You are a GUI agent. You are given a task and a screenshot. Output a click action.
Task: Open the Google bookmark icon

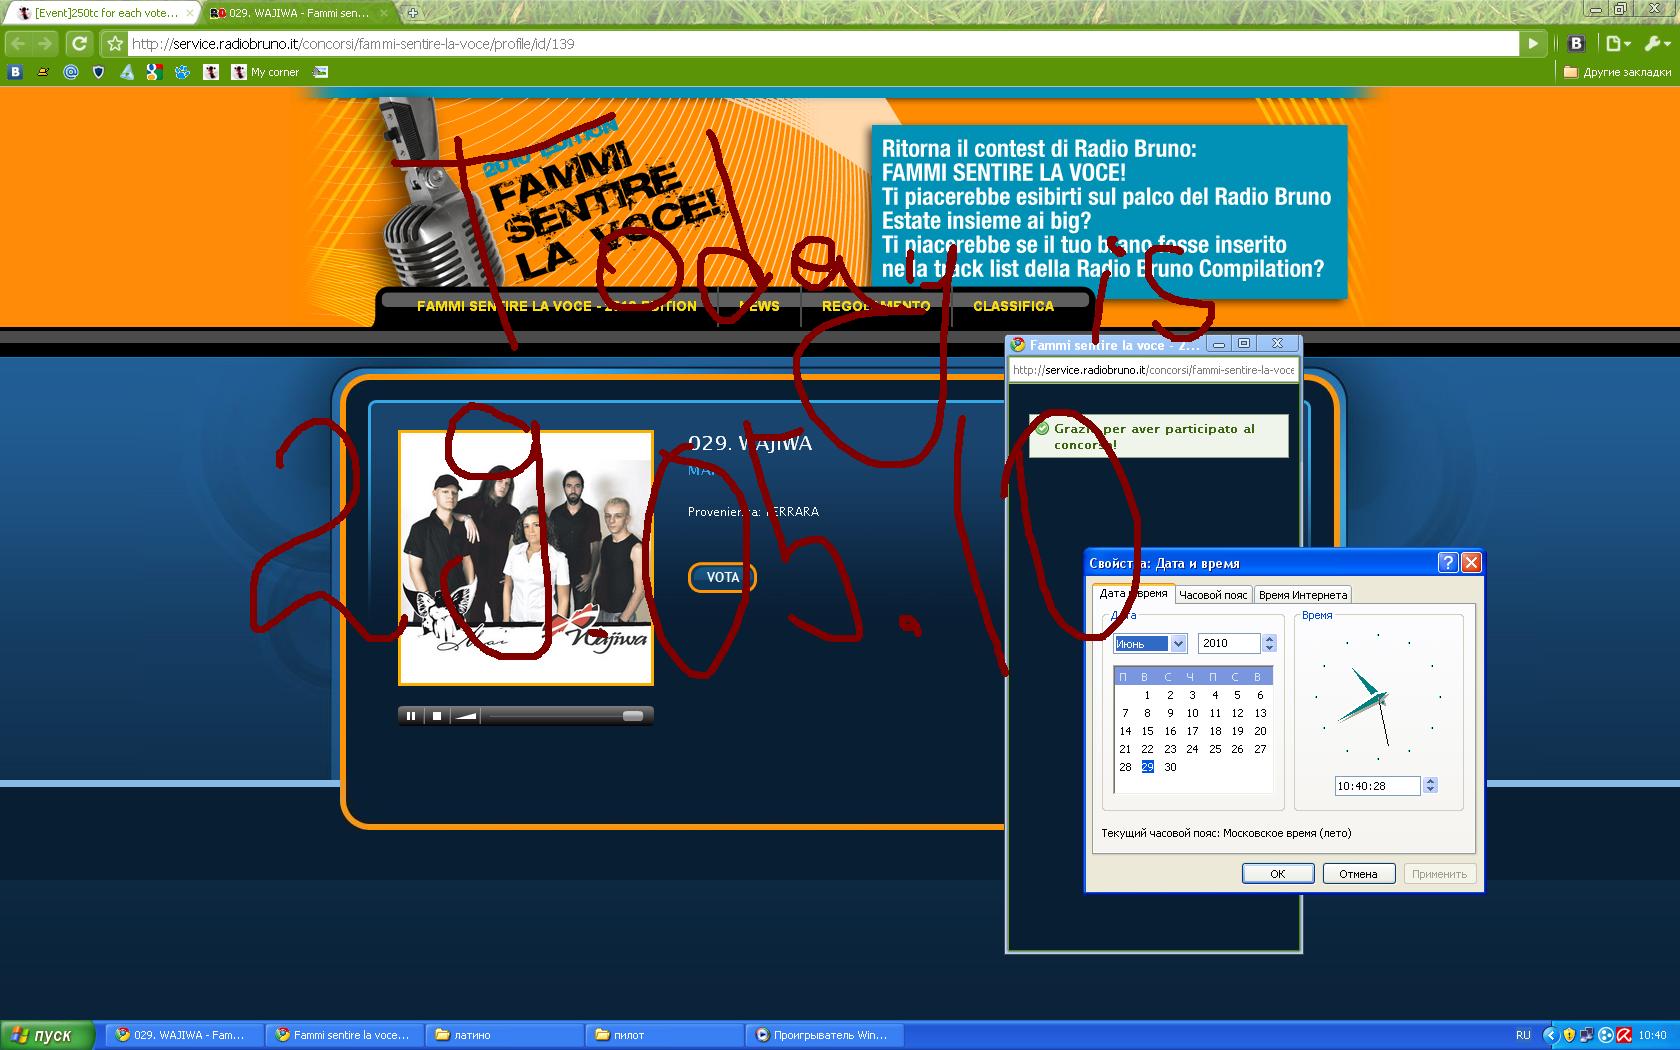tap(154, 72)
